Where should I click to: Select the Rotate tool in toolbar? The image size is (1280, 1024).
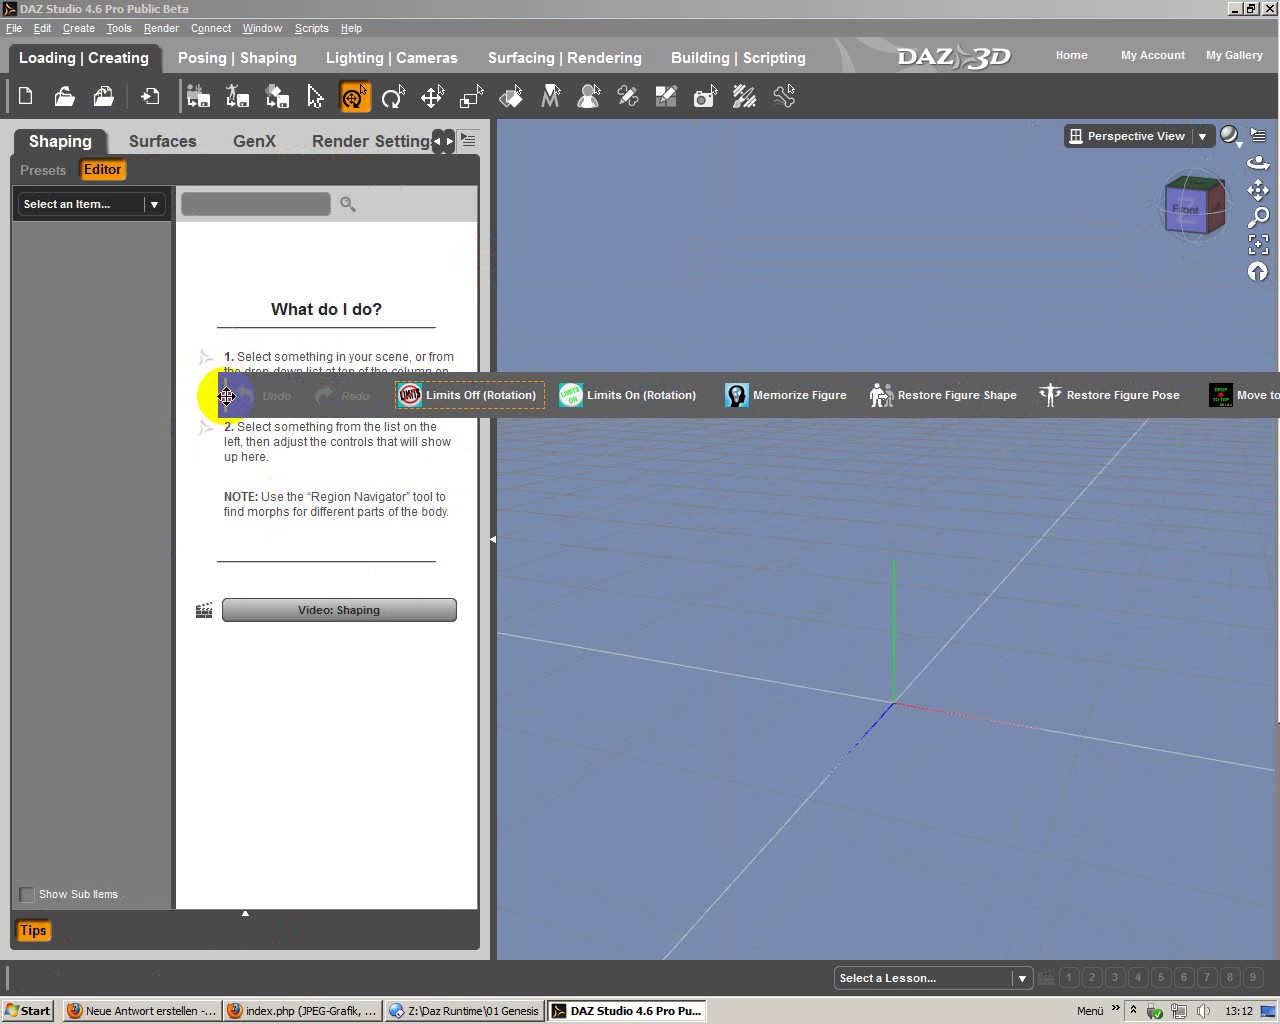point(393,97)
